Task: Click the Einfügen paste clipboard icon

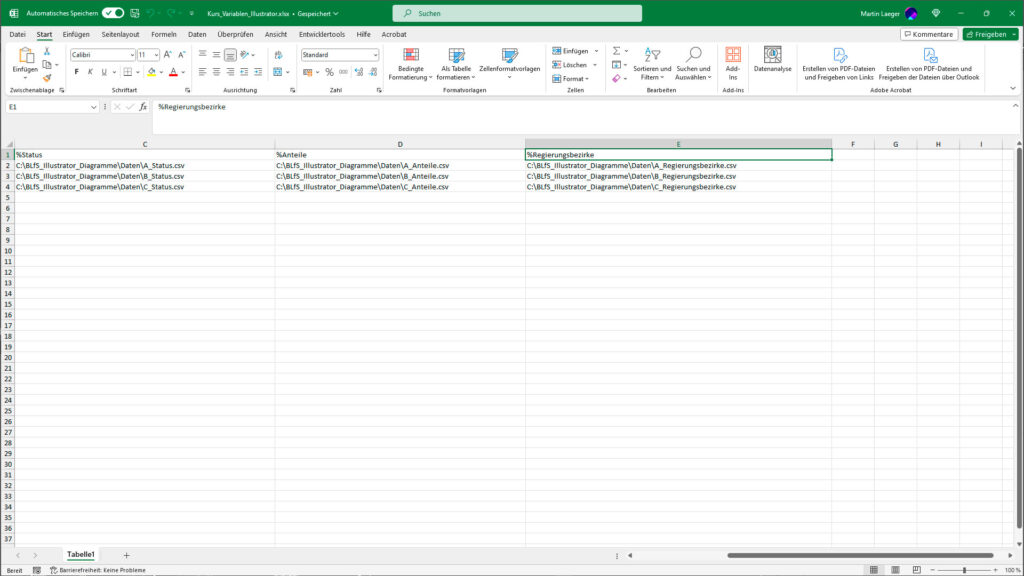Action: click(x=25, y=56)
